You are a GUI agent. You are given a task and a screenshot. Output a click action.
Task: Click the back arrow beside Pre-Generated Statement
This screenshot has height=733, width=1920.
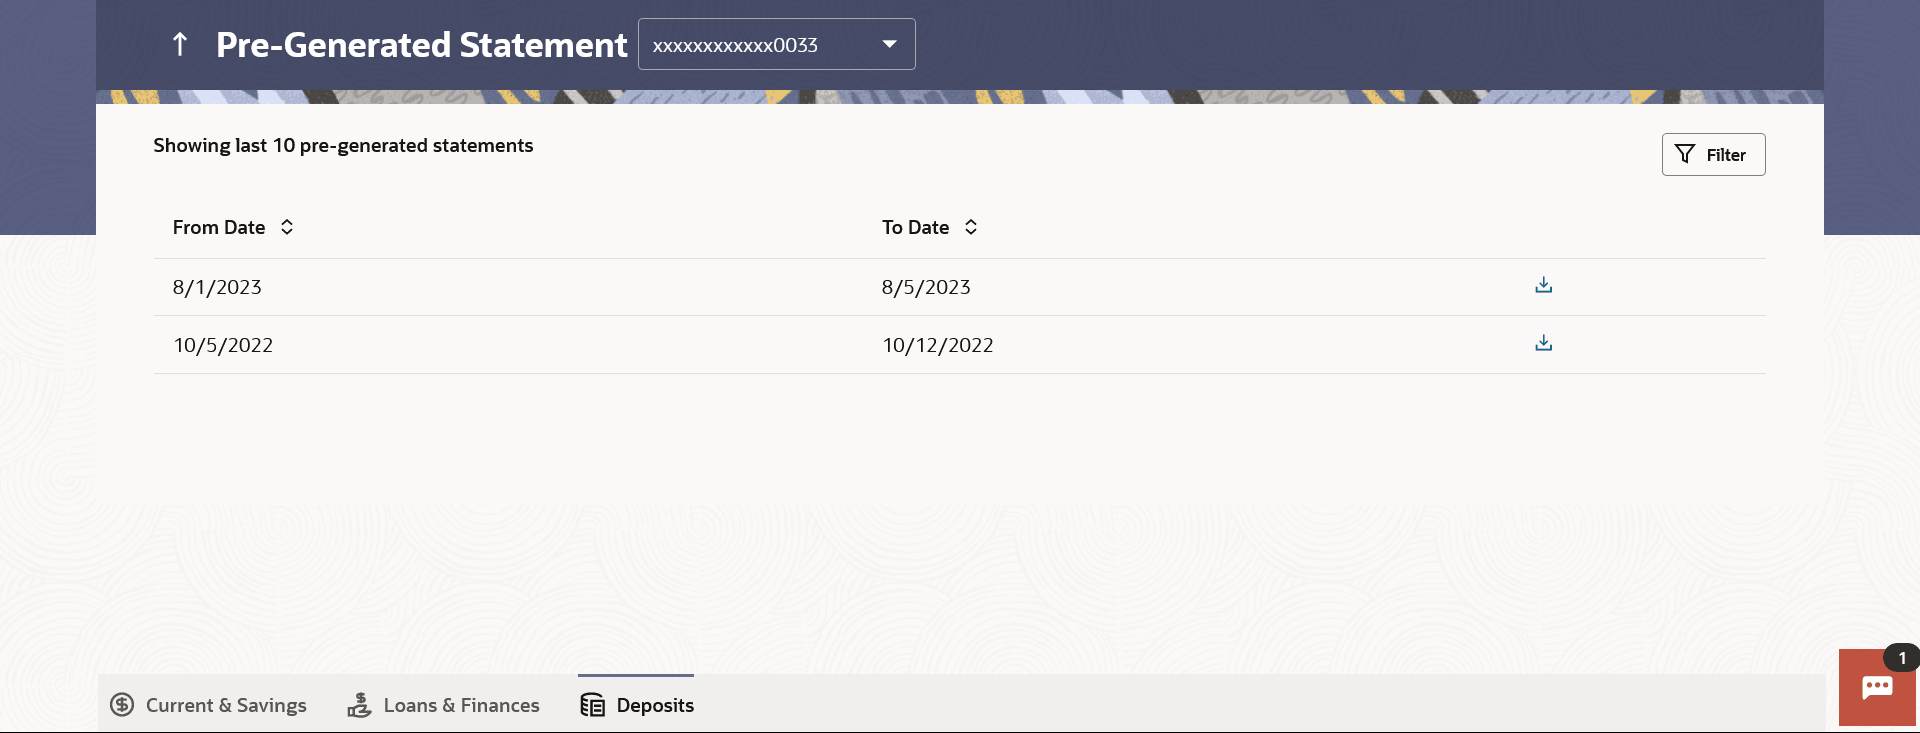pyautogui.click(x=180, y=44)
